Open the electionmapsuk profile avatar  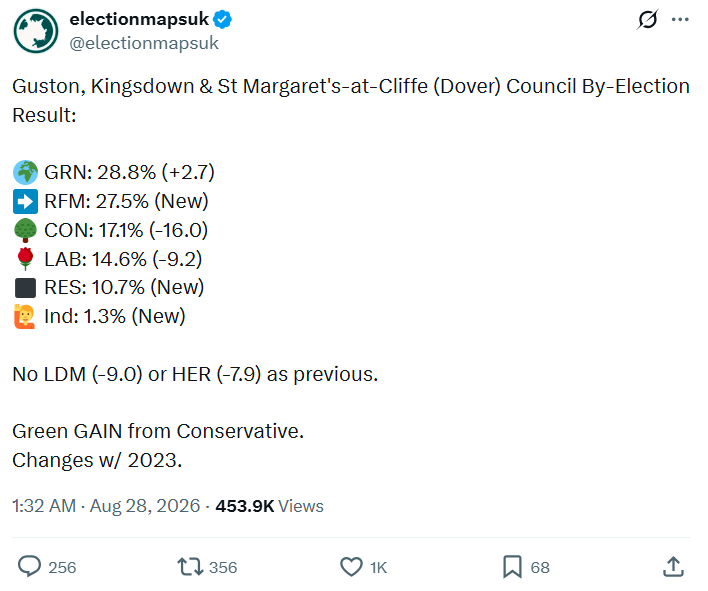[x=36, y=31]
